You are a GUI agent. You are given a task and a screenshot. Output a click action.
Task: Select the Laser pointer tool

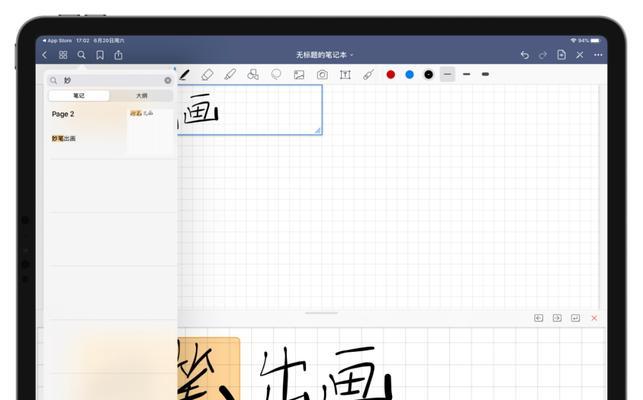tap(368, 74)
